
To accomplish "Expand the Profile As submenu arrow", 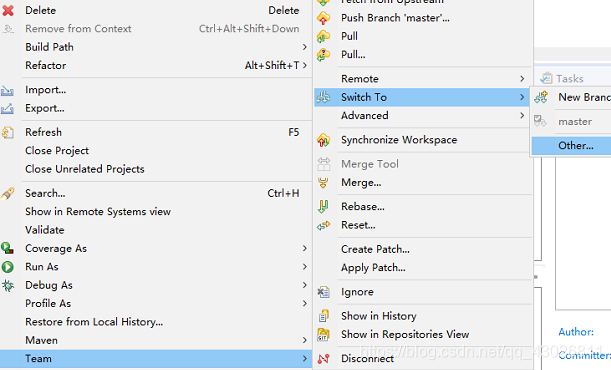I will [x=305, y=303].
